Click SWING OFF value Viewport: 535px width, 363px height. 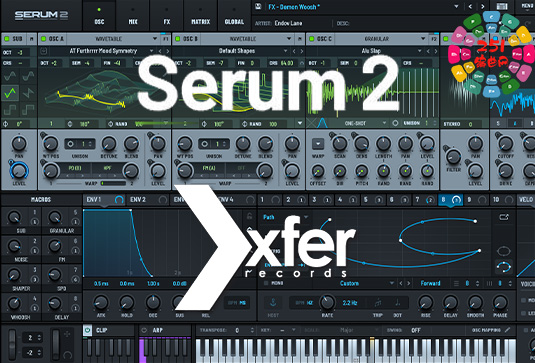click(416, 330)
